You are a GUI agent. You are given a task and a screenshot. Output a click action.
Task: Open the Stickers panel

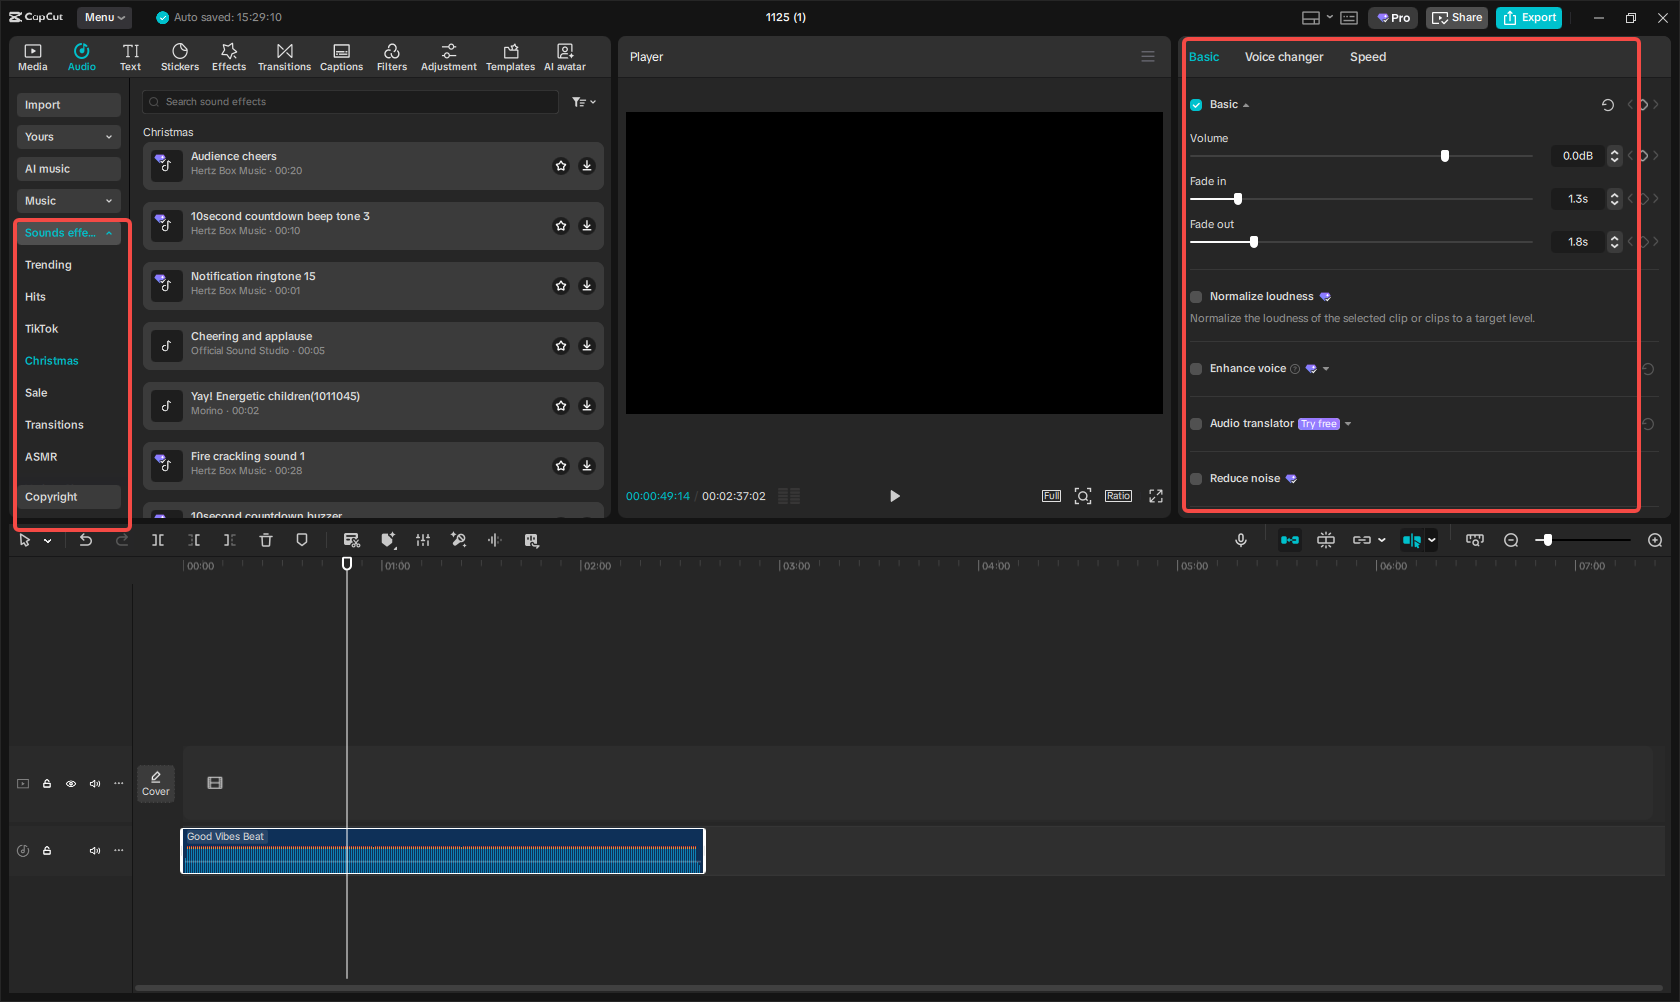180,56
